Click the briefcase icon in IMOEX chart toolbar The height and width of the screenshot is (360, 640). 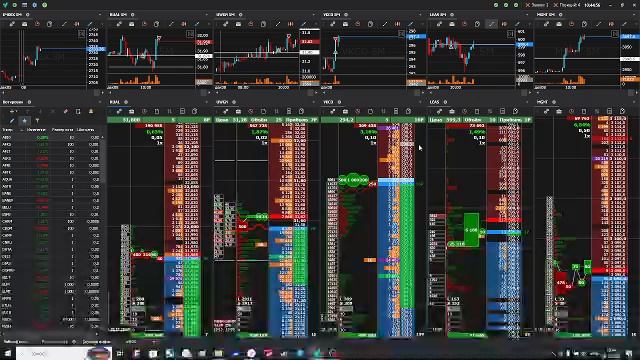pyautogui.click(x=24, y=24)
